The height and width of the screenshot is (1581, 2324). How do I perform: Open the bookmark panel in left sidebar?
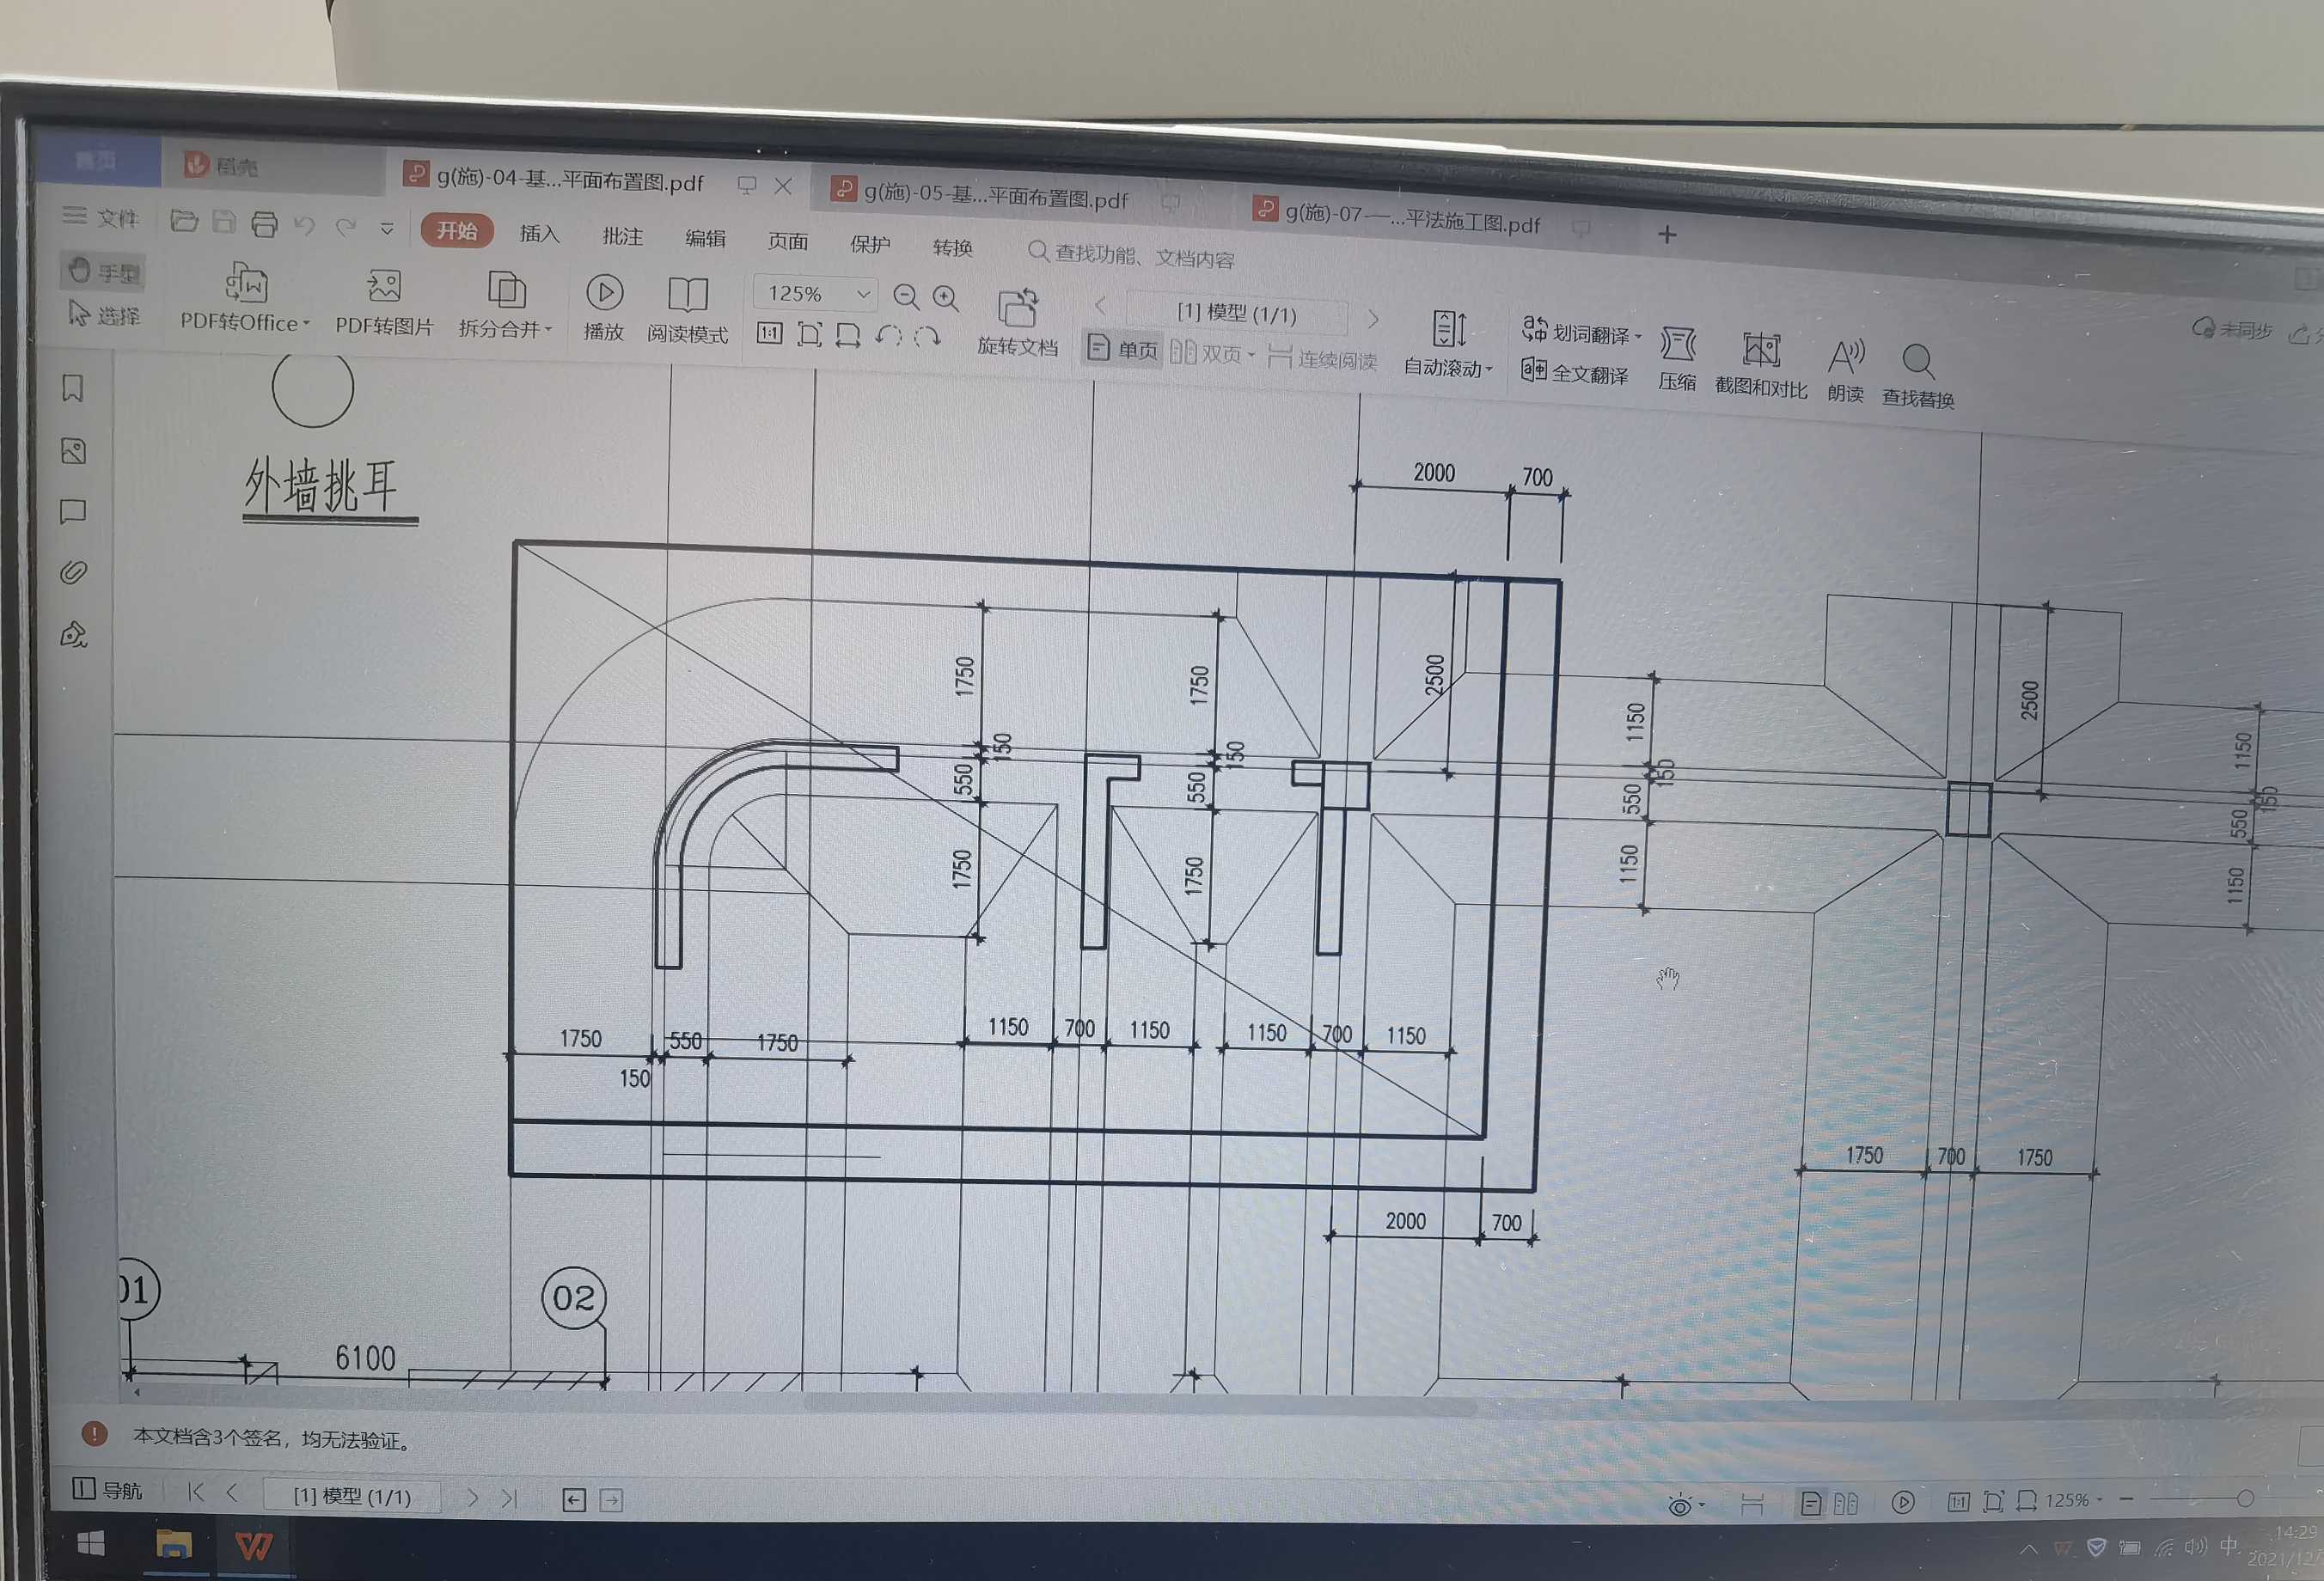[73, 388]
